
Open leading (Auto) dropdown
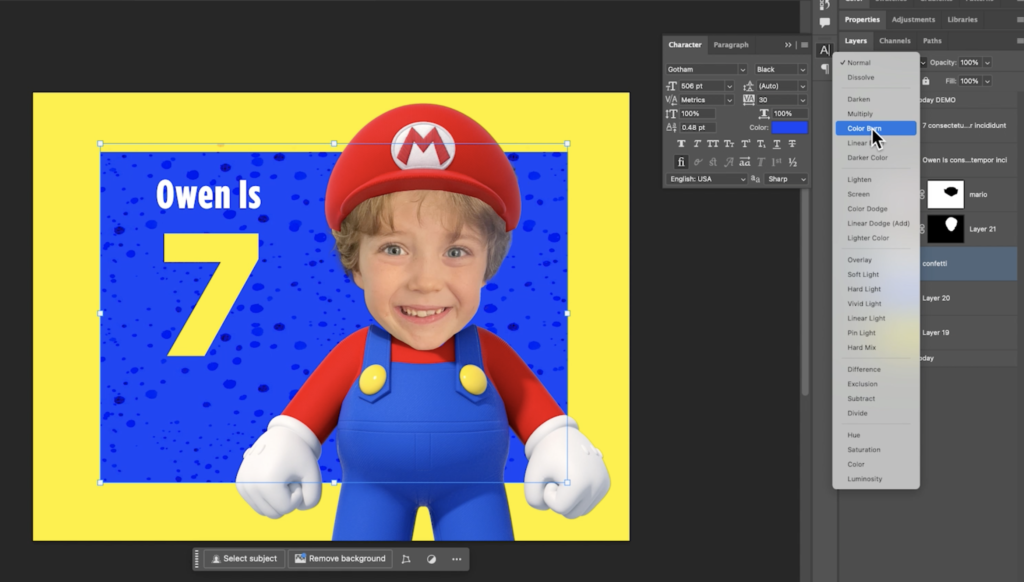(803, 86)
